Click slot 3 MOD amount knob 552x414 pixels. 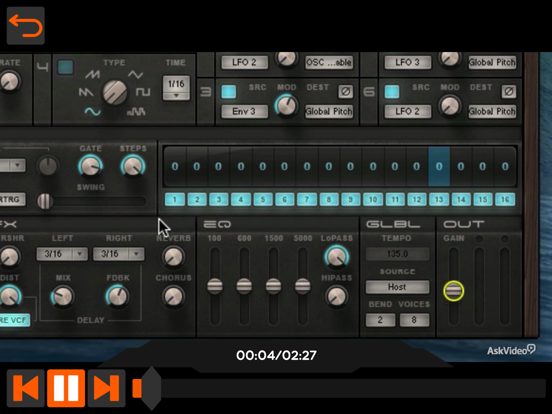[x=287, y=106]
